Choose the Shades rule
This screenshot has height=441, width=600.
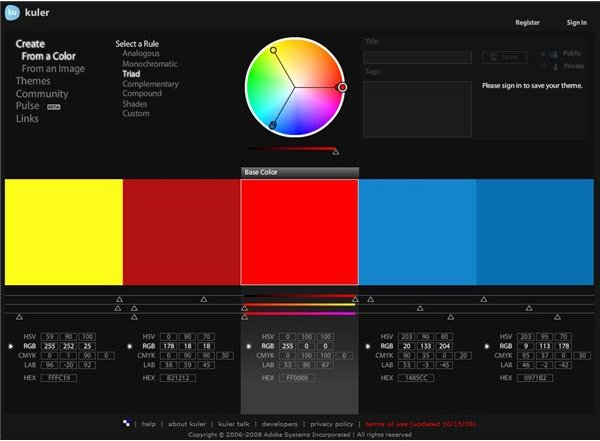135,104
